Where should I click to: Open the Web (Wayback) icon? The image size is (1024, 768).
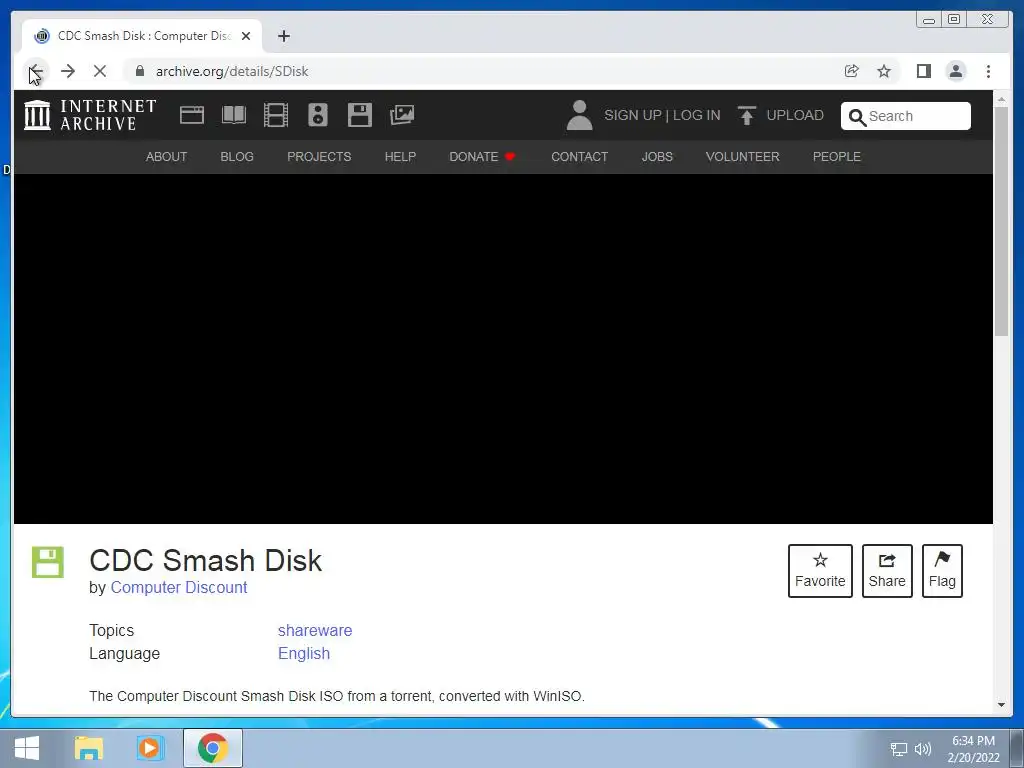192,115
